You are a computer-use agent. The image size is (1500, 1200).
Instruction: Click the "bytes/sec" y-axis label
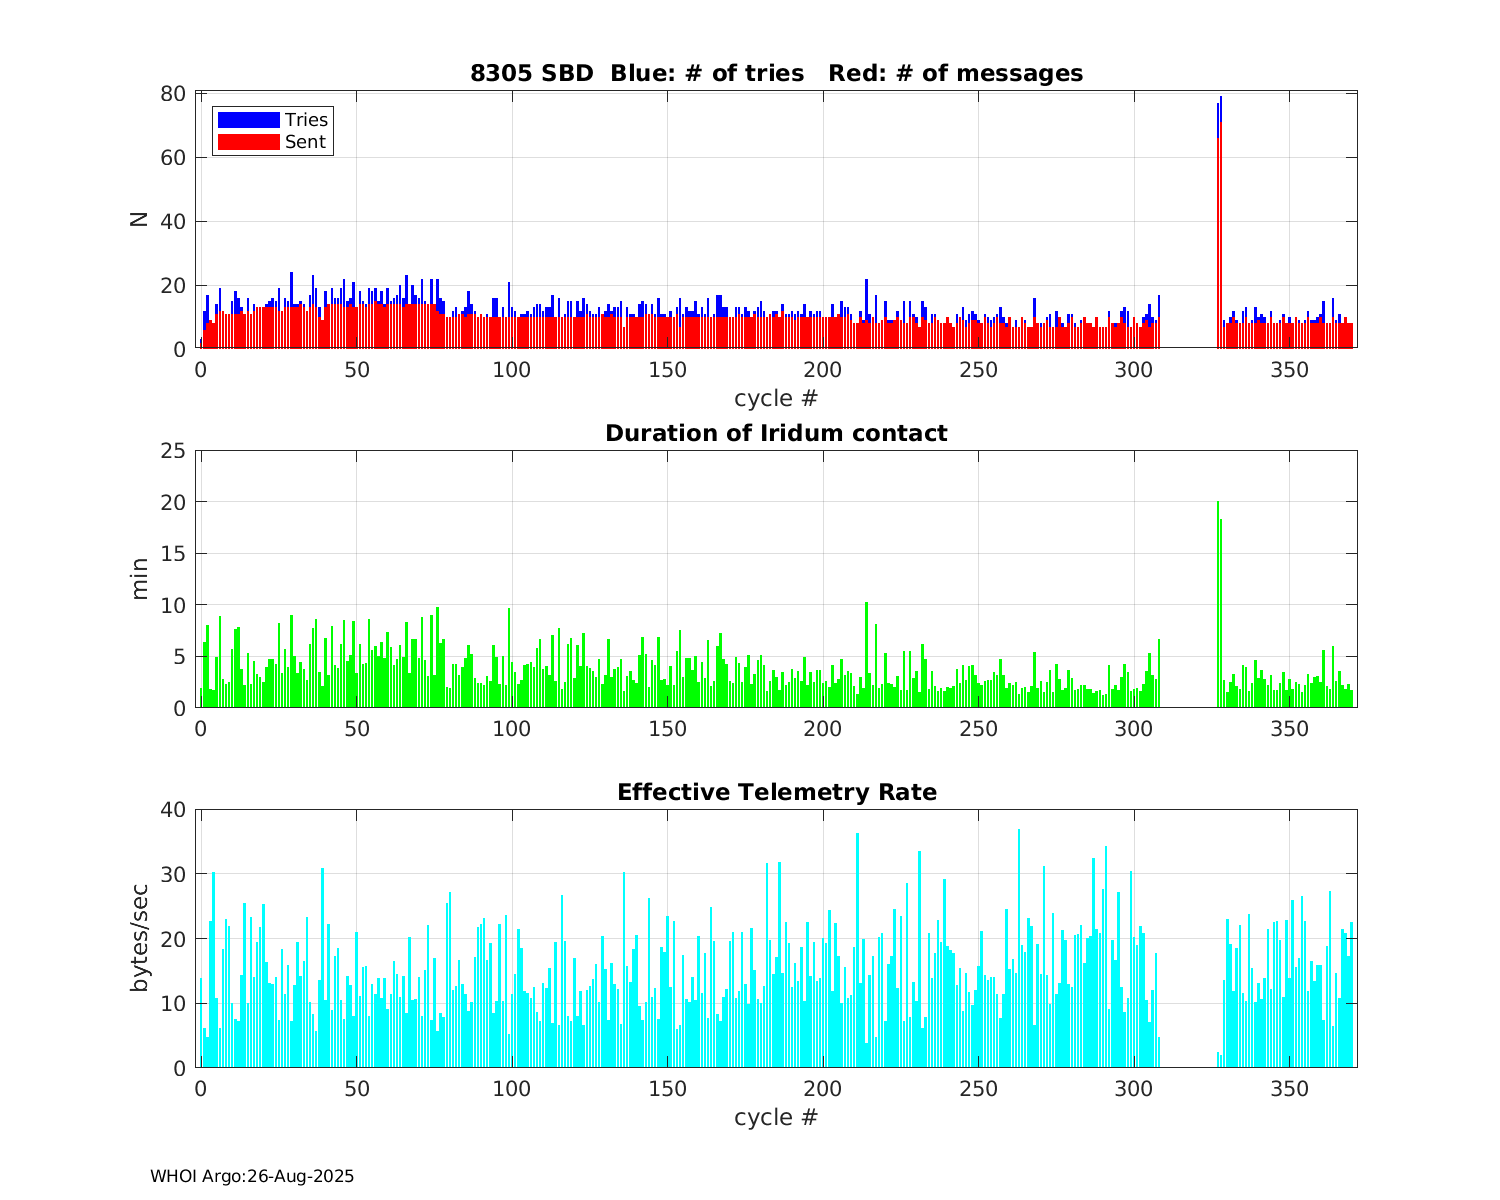click(x=139, y=938)
